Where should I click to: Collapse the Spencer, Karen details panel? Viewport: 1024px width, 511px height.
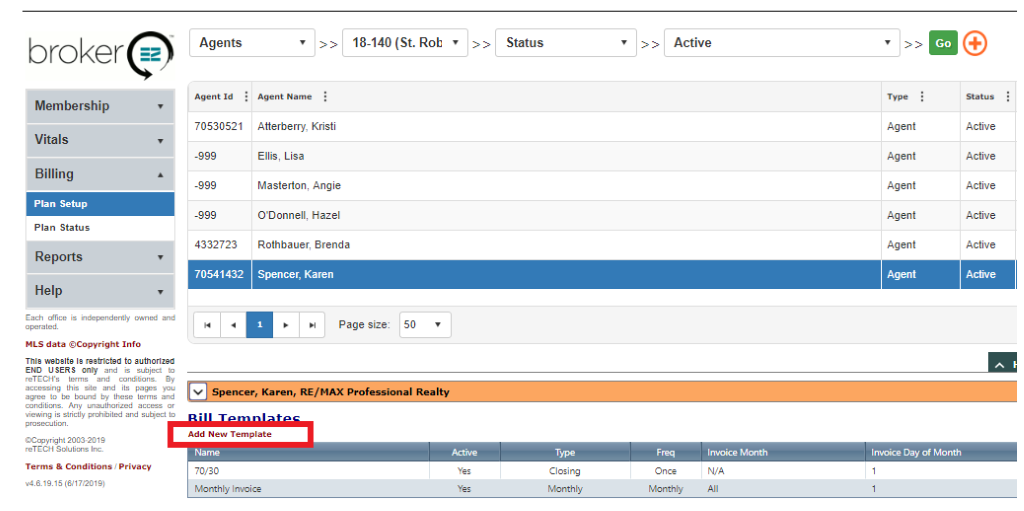pos(198,392)
